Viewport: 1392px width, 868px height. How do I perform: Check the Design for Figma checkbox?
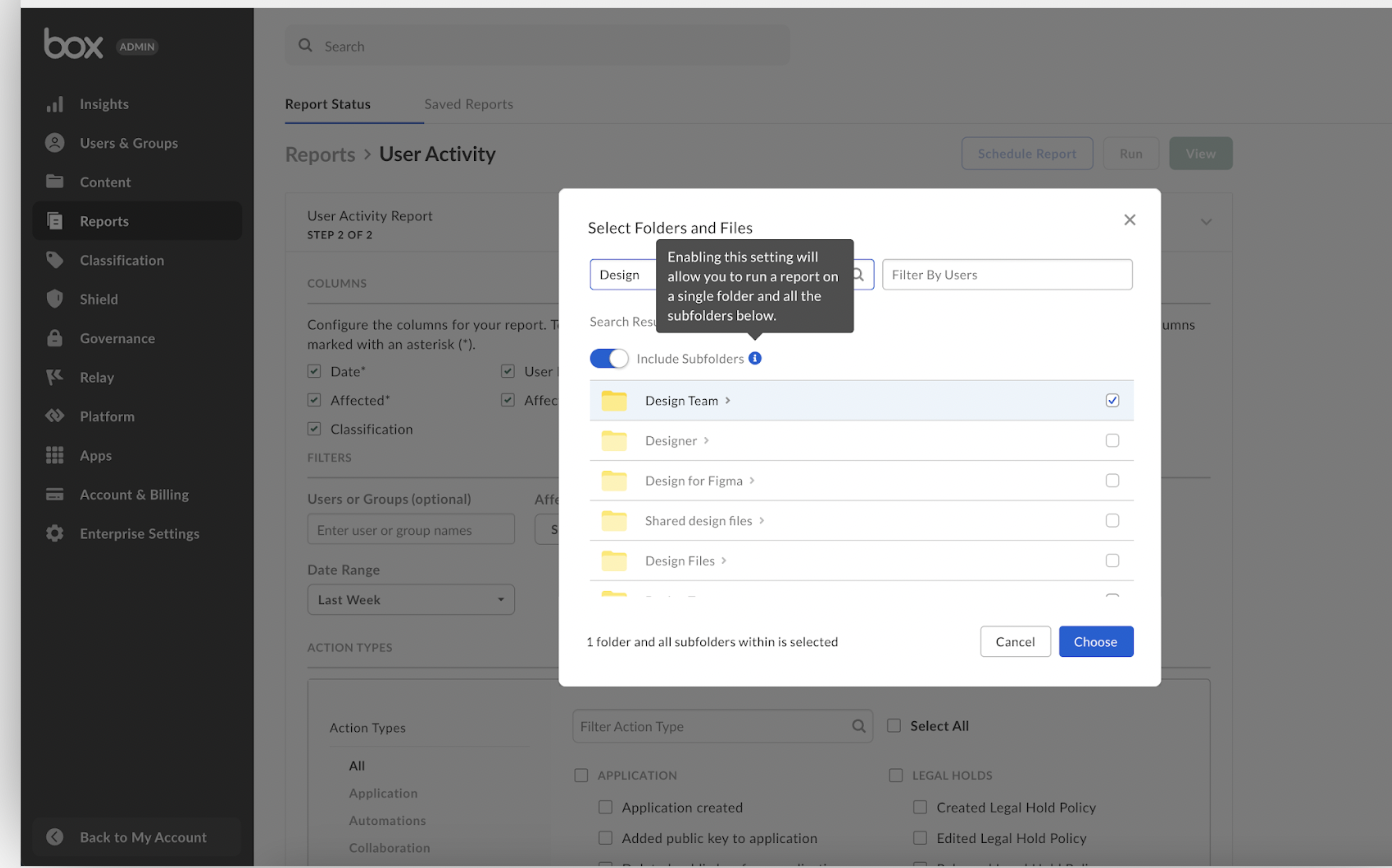click(x=1112, y=481)
